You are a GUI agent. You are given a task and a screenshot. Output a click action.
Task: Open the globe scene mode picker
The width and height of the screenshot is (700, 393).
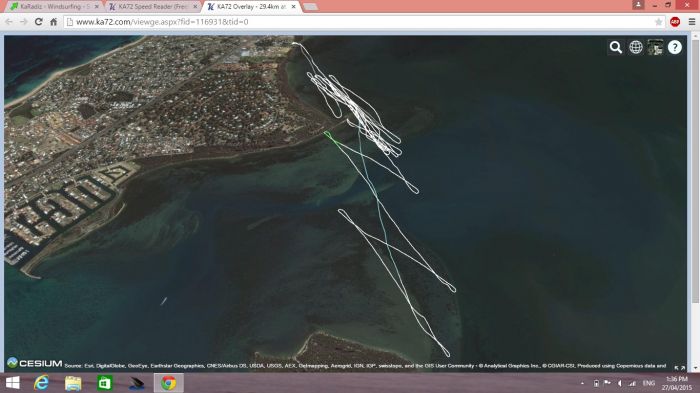point(636,47)
